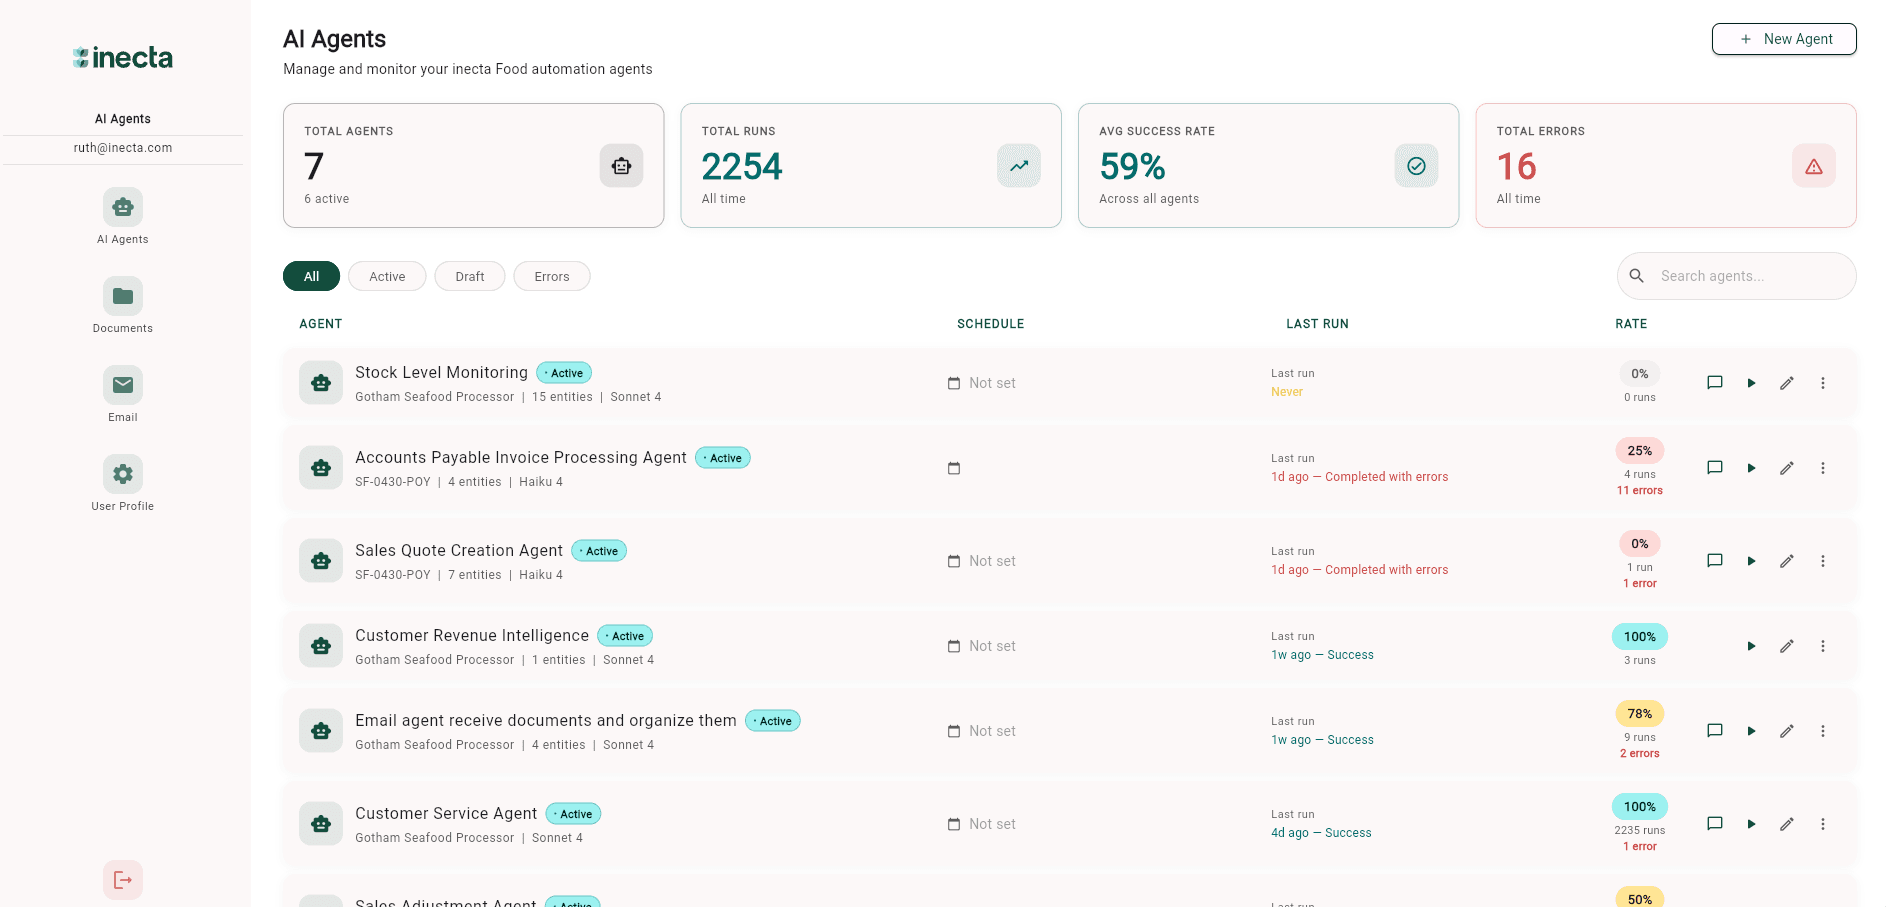This screenshot has width=1886, height=907.
Task: Click the calendar schedule icon for Accounts Payable
Action: coord(954,468)
